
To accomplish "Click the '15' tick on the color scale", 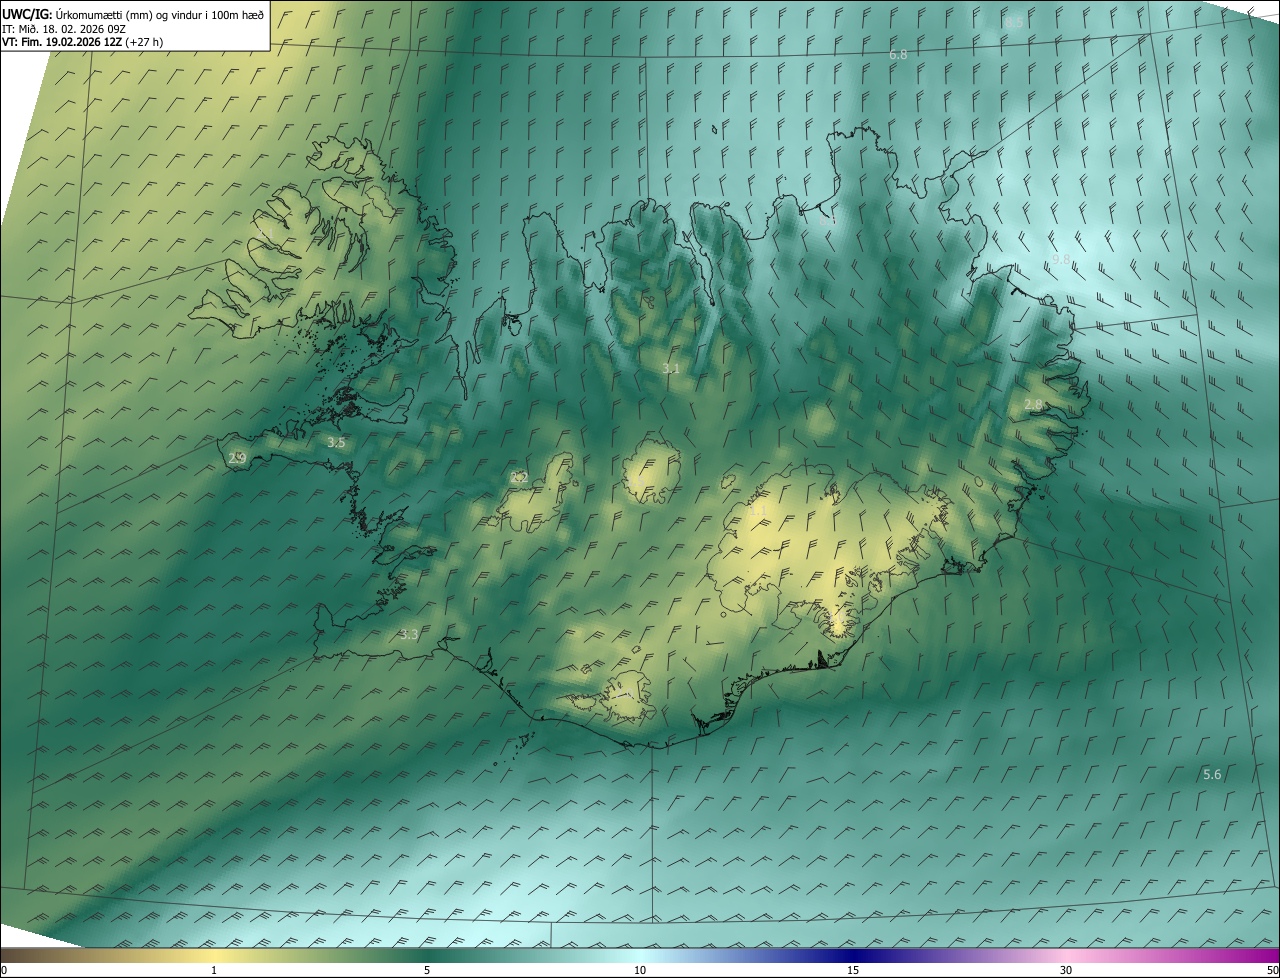I will pos(853,970).
